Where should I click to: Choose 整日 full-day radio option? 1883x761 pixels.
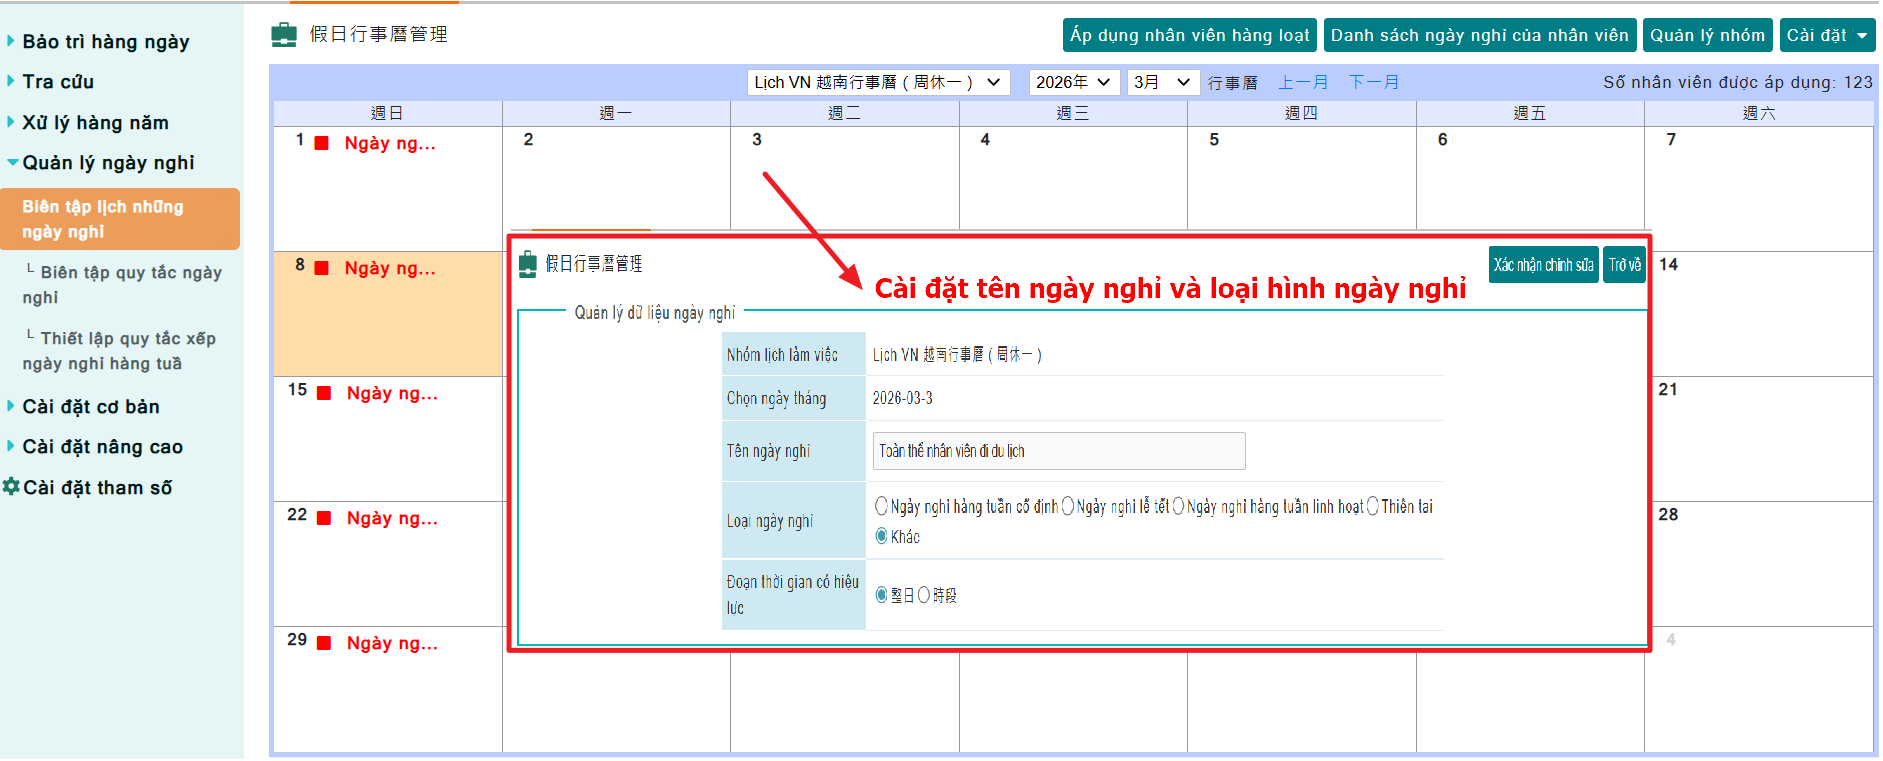pos(881,595)
